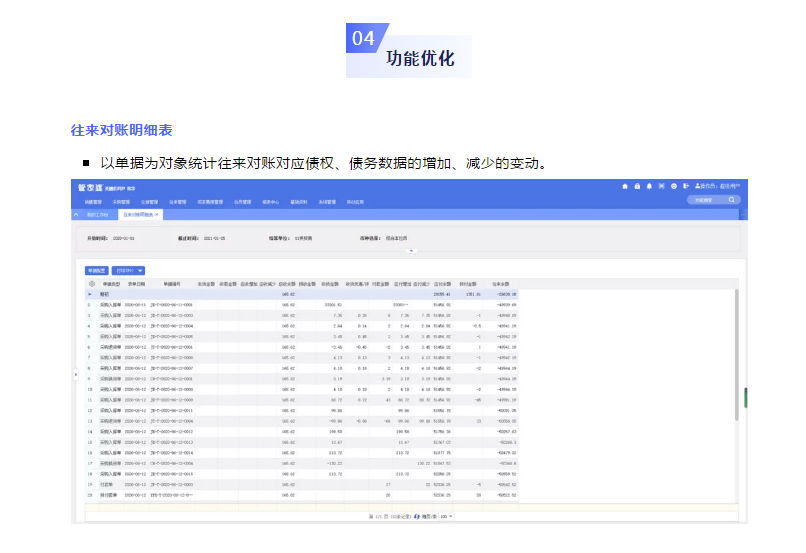This screenshot has height=553, width=806.
Task: Click the 单据配置 button
Action: [96, 270]
